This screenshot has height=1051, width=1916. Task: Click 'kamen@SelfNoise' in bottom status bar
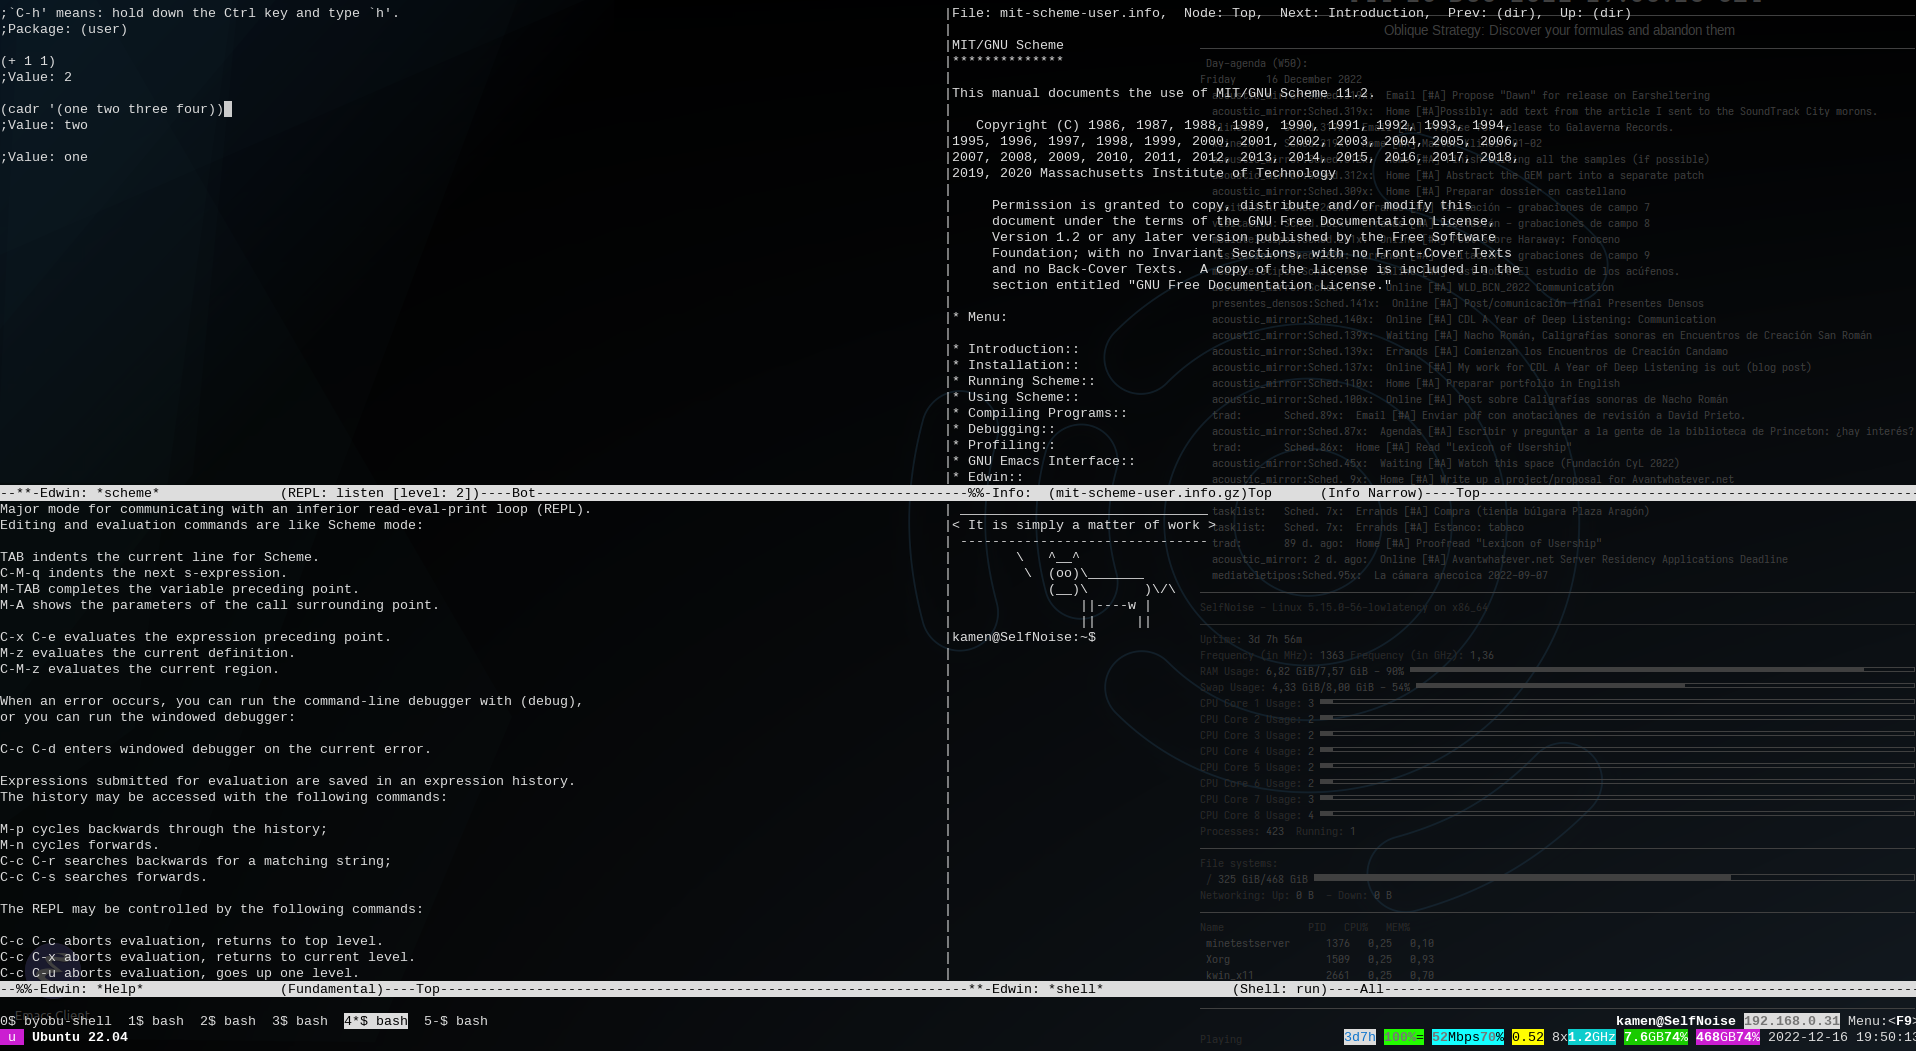(1676, 1021)
